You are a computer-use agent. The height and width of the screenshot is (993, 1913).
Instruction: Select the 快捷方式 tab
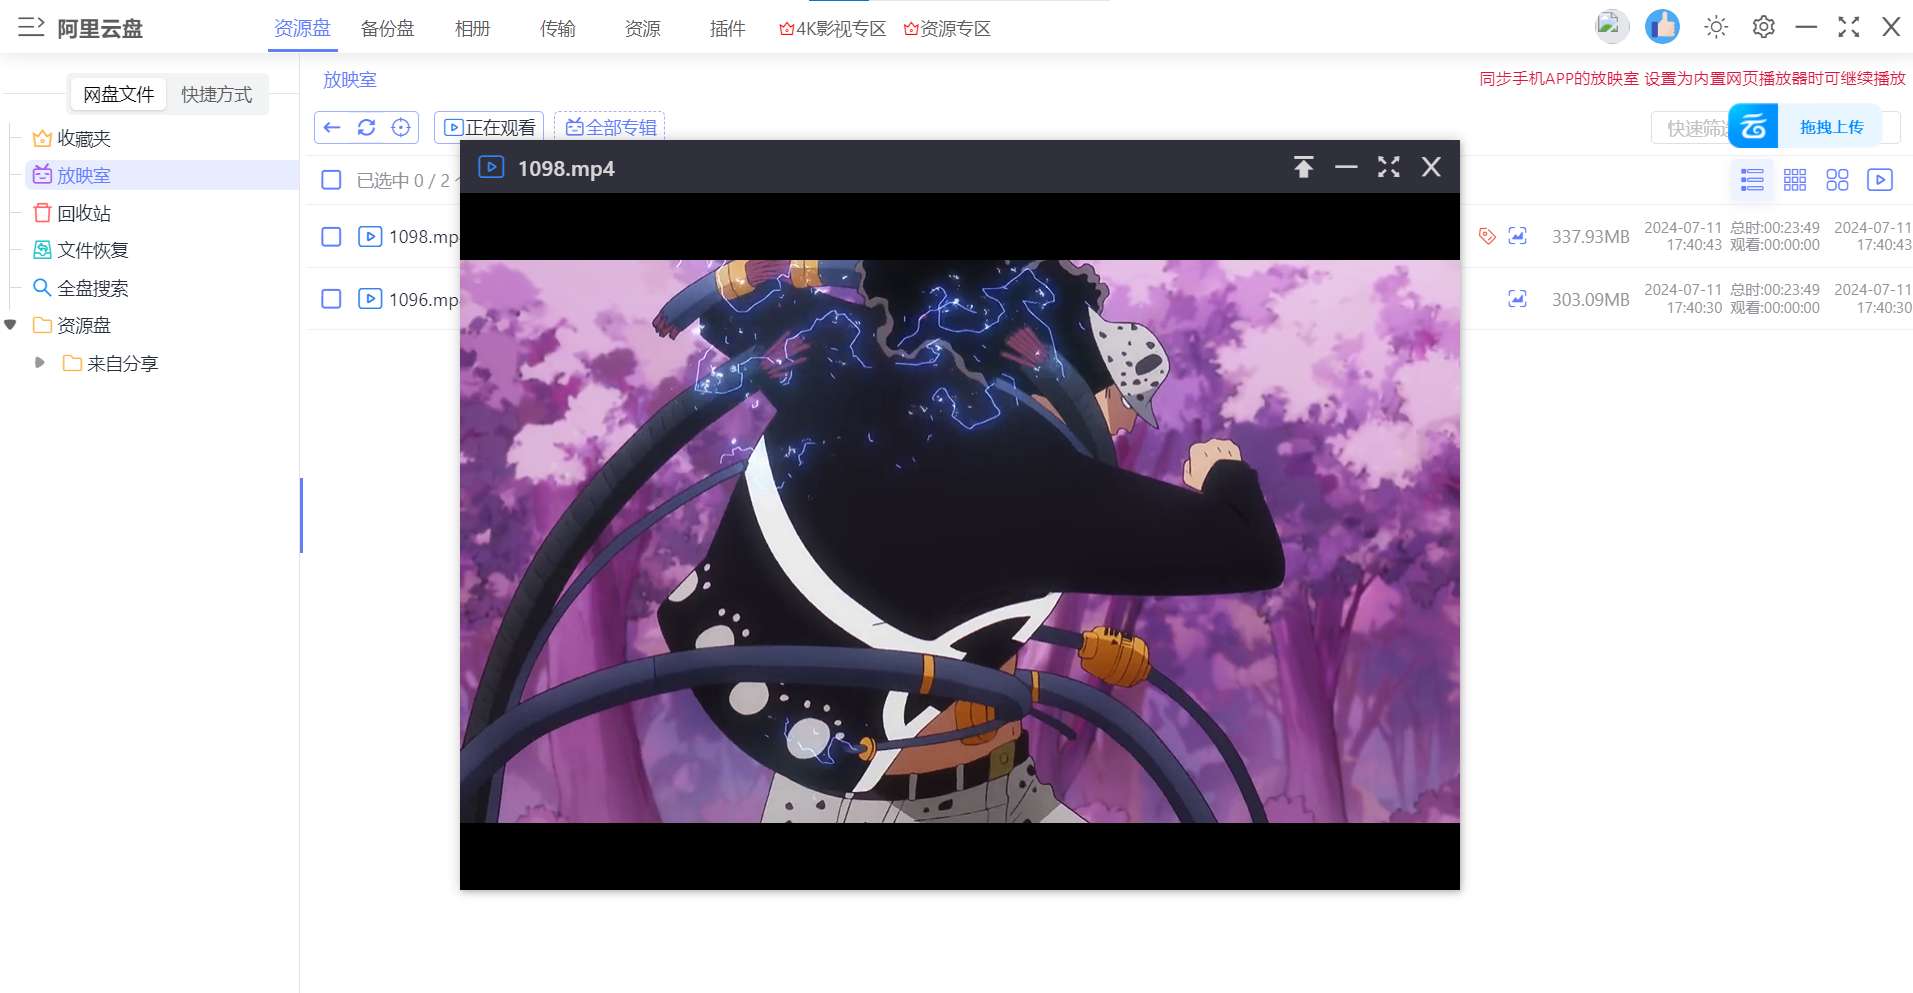[x=217, y=94]
